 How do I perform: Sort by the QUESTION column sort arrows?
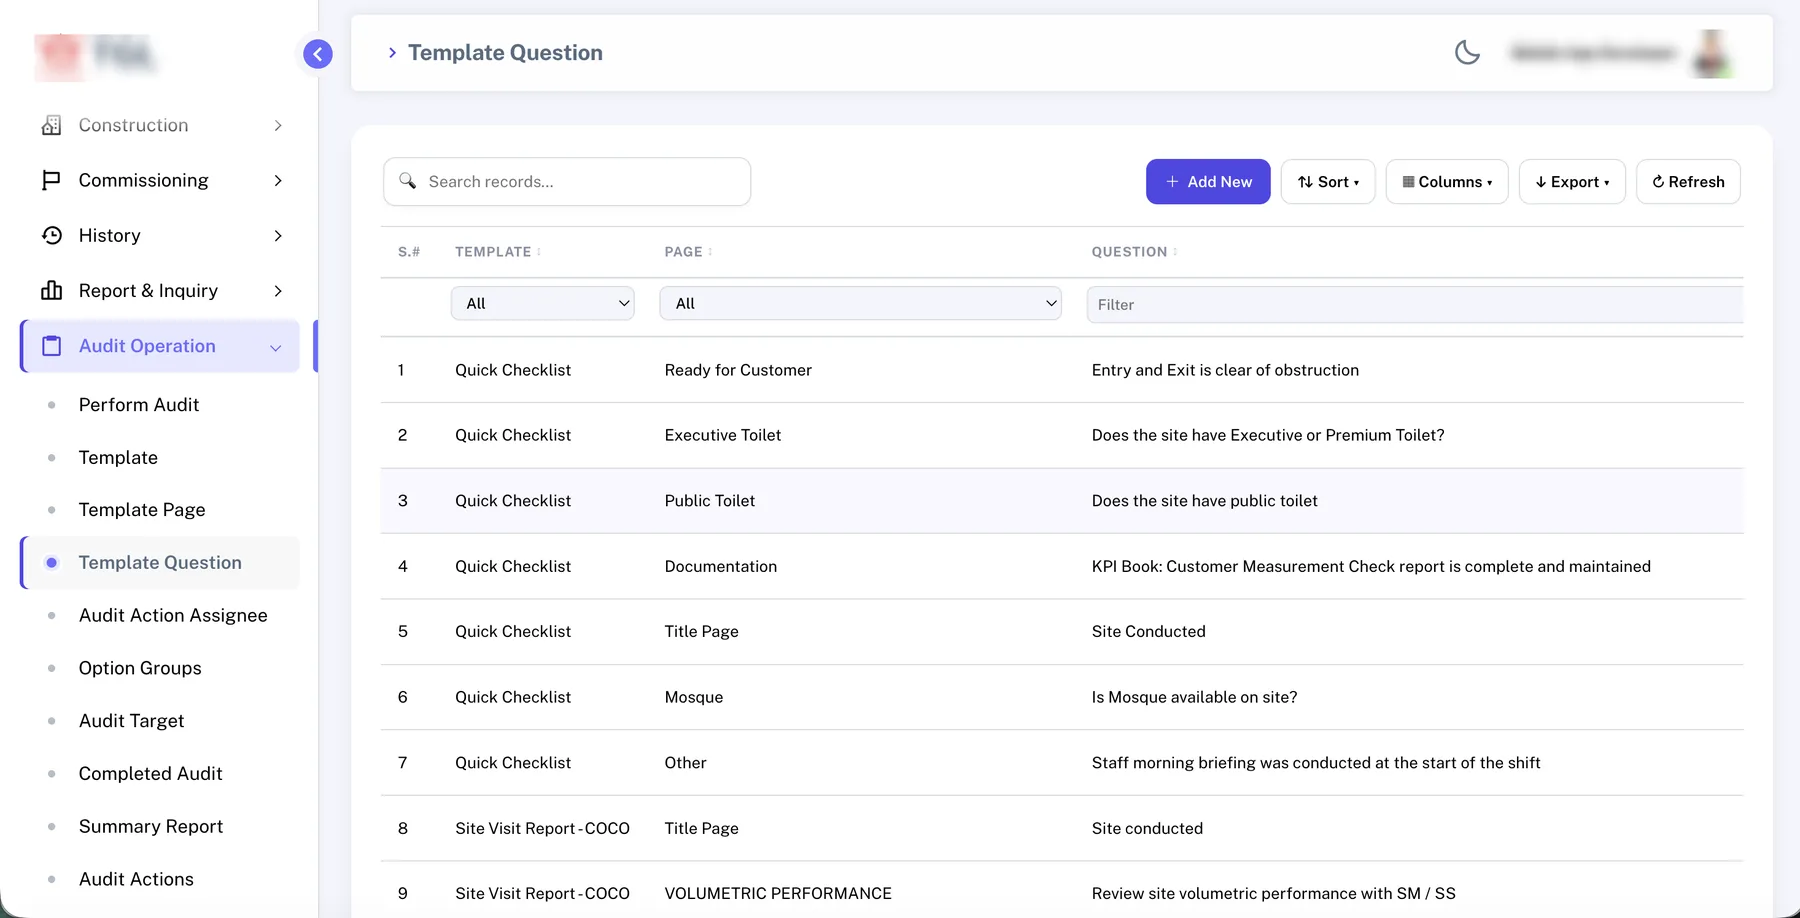click(x=1175, y=252)
